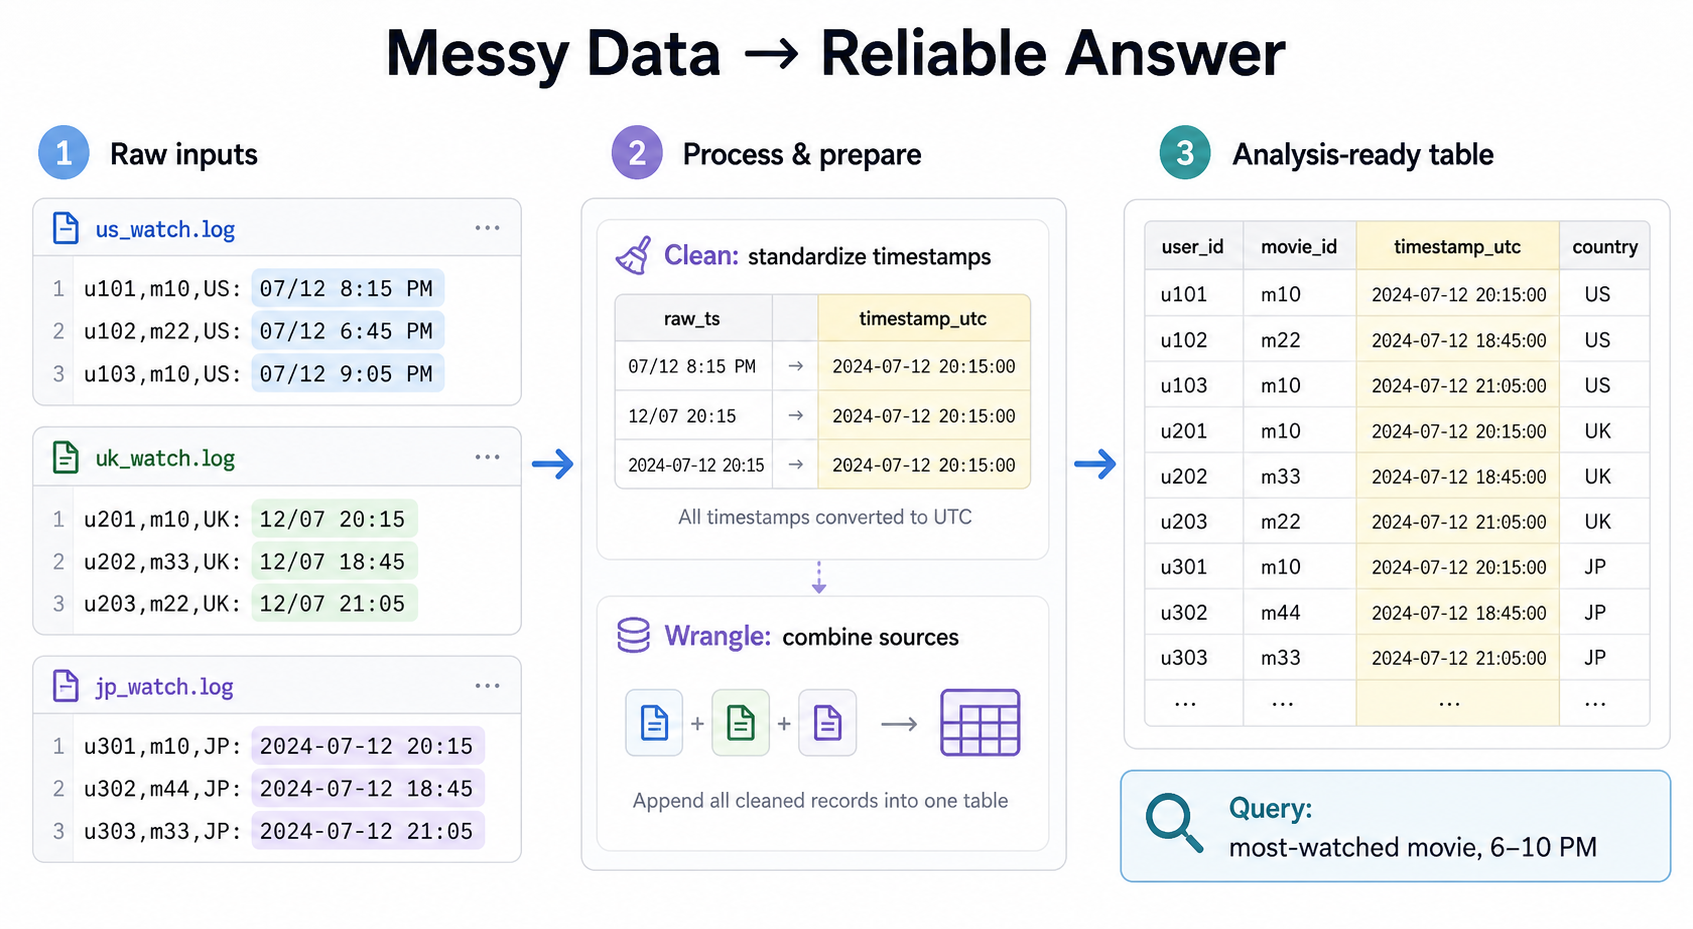
Task: Open the uk_watch.log more options menu
Action: [x=487, y=457]
